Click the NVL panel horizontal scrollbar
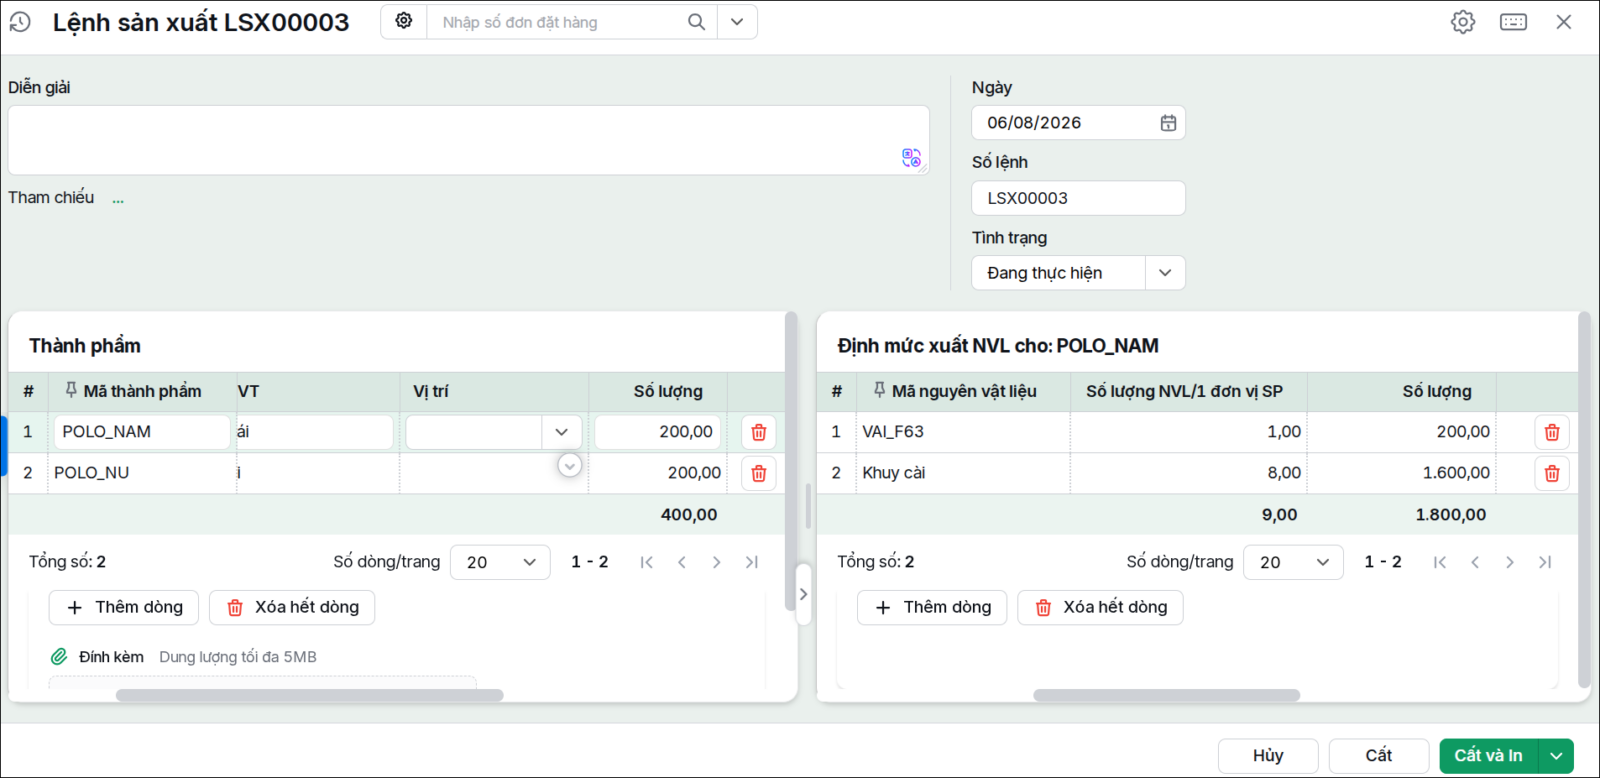 point(1167,695)
